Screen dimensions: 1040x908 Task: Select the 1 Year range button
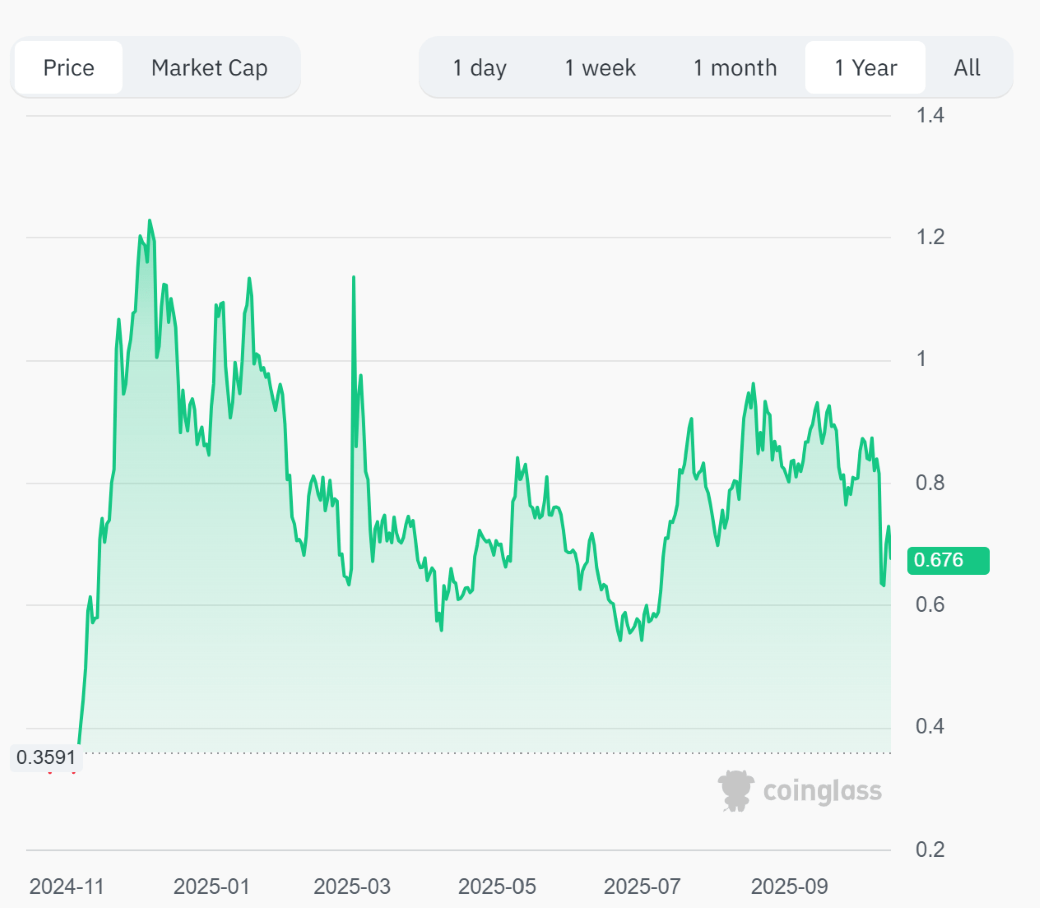(x=866, y=68)
